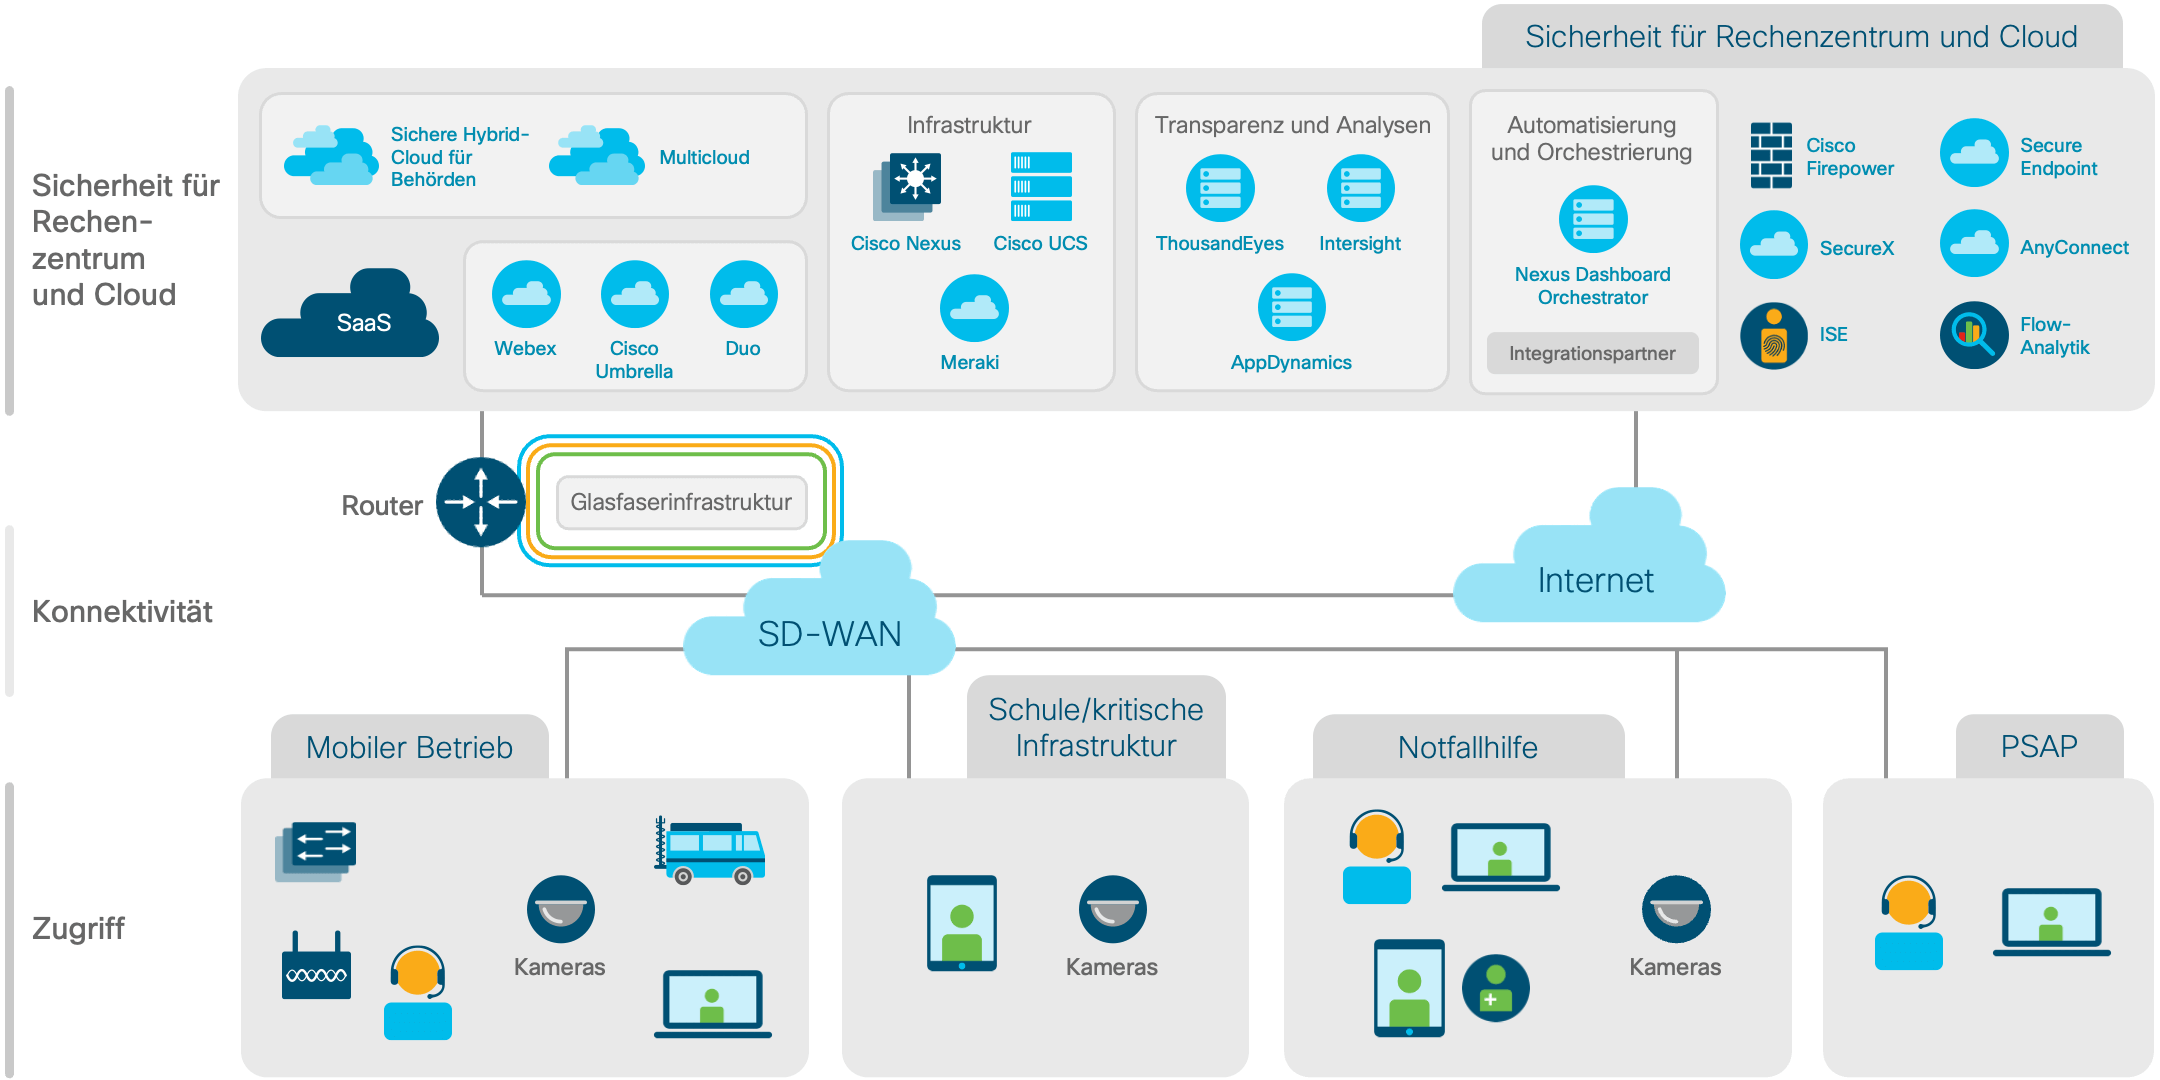Screen dimensions: 2160x1080
Task: Select the laptop icon in Notfallhilfe
Action: [x=1501, y=857]
